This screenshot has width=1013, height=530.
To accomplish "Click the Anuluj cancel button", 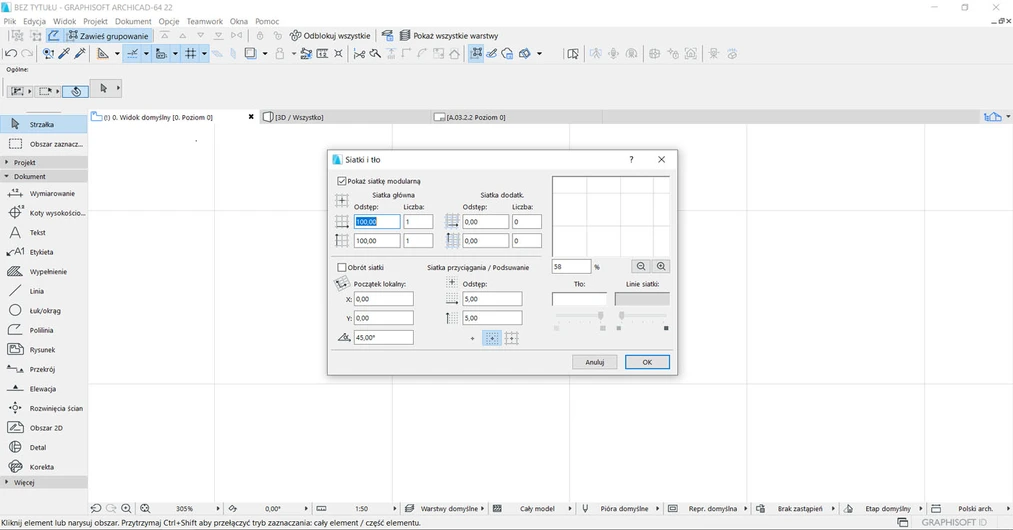I will [x=594, y=362].
